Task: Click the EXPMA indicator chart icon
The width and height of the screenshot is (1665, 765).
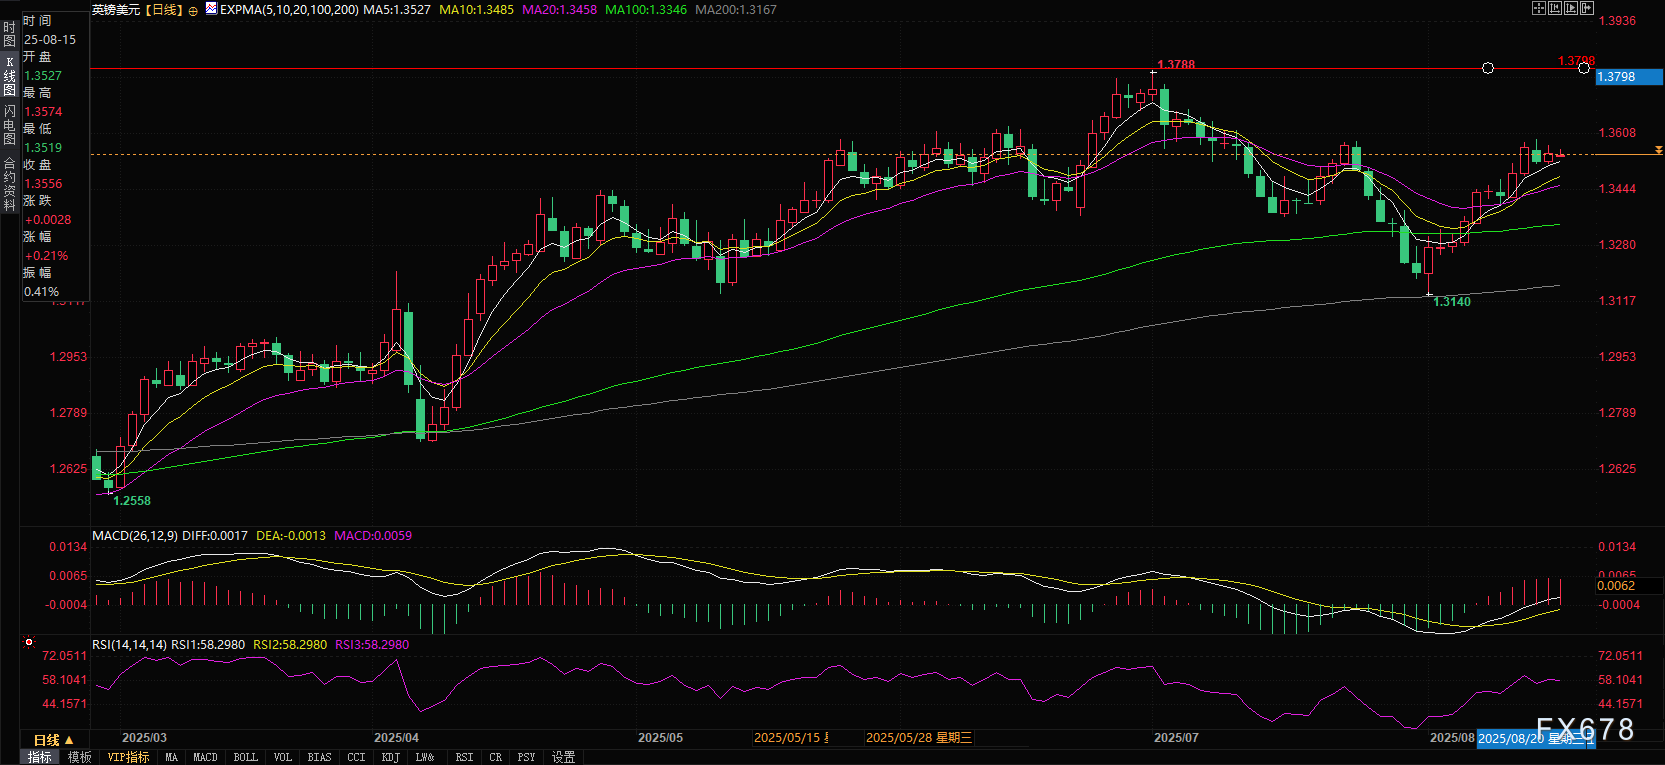Action: (x=211, y=9)
